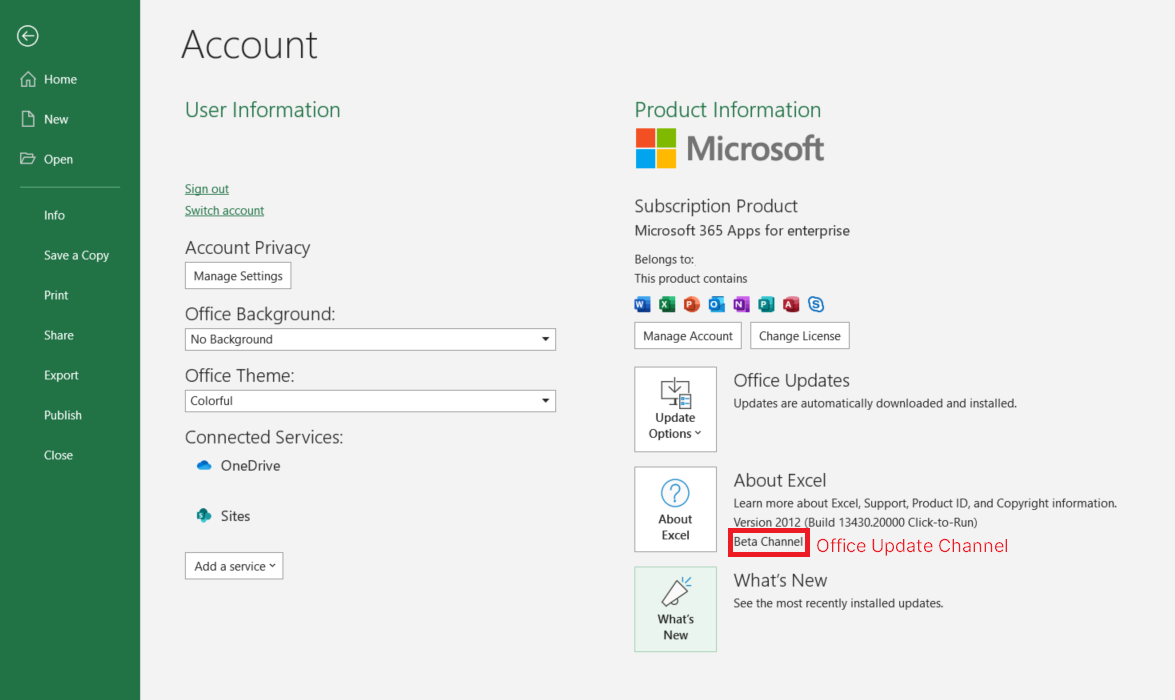Open Update Options dropdown button

675,409
